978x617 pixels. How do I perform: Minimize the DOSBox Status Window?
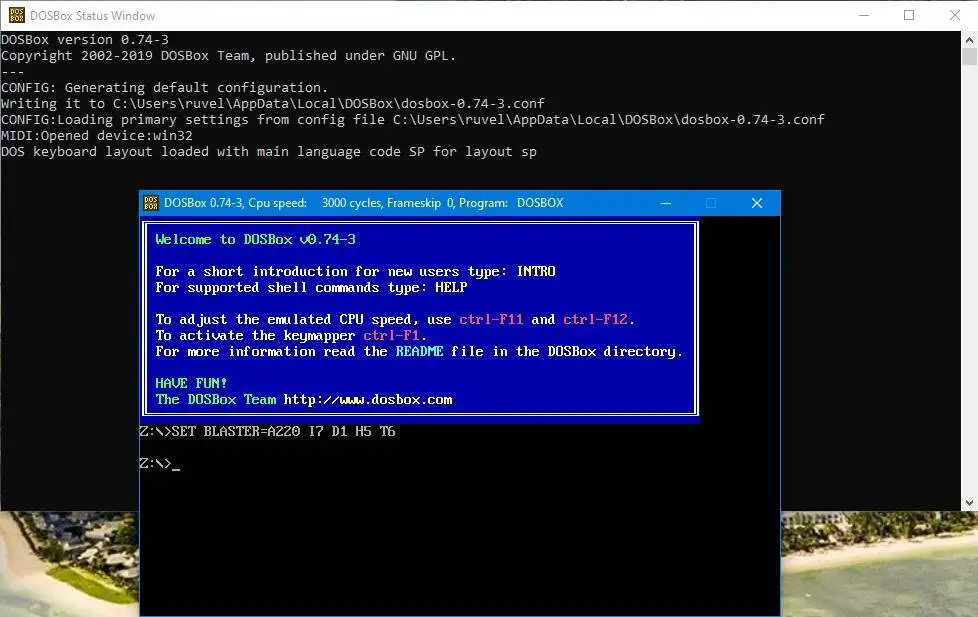864,15
